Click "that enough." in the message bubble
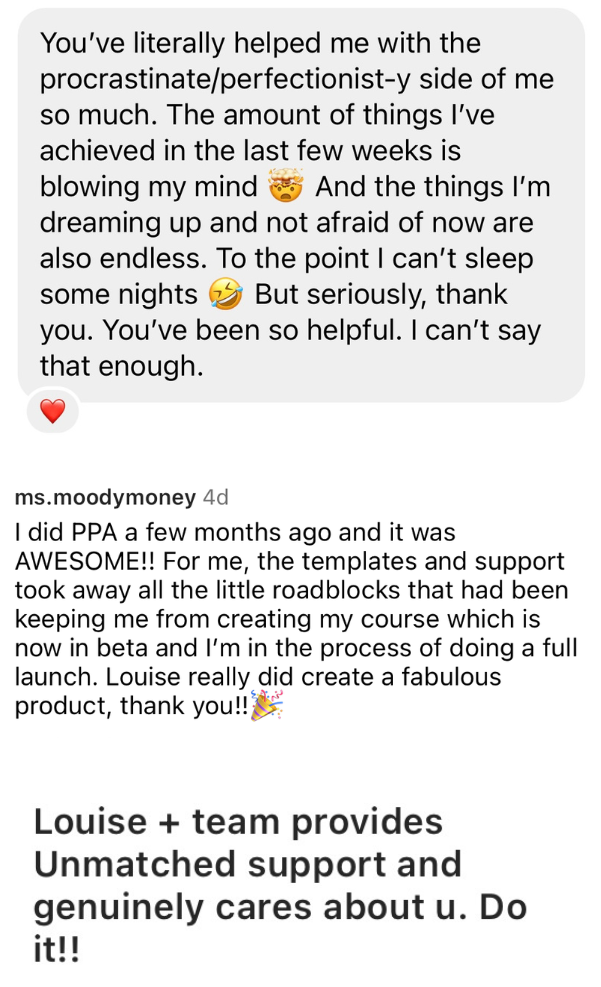The width and height of the screenshot is (601, 987). pos(121,367)
